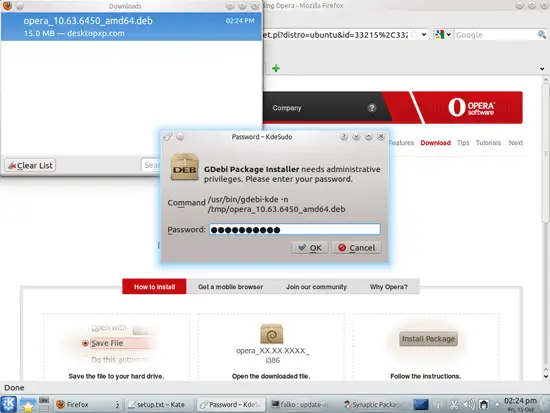Open the volume speaker tray icon
550x413 pixels.
tap(469, 405)
